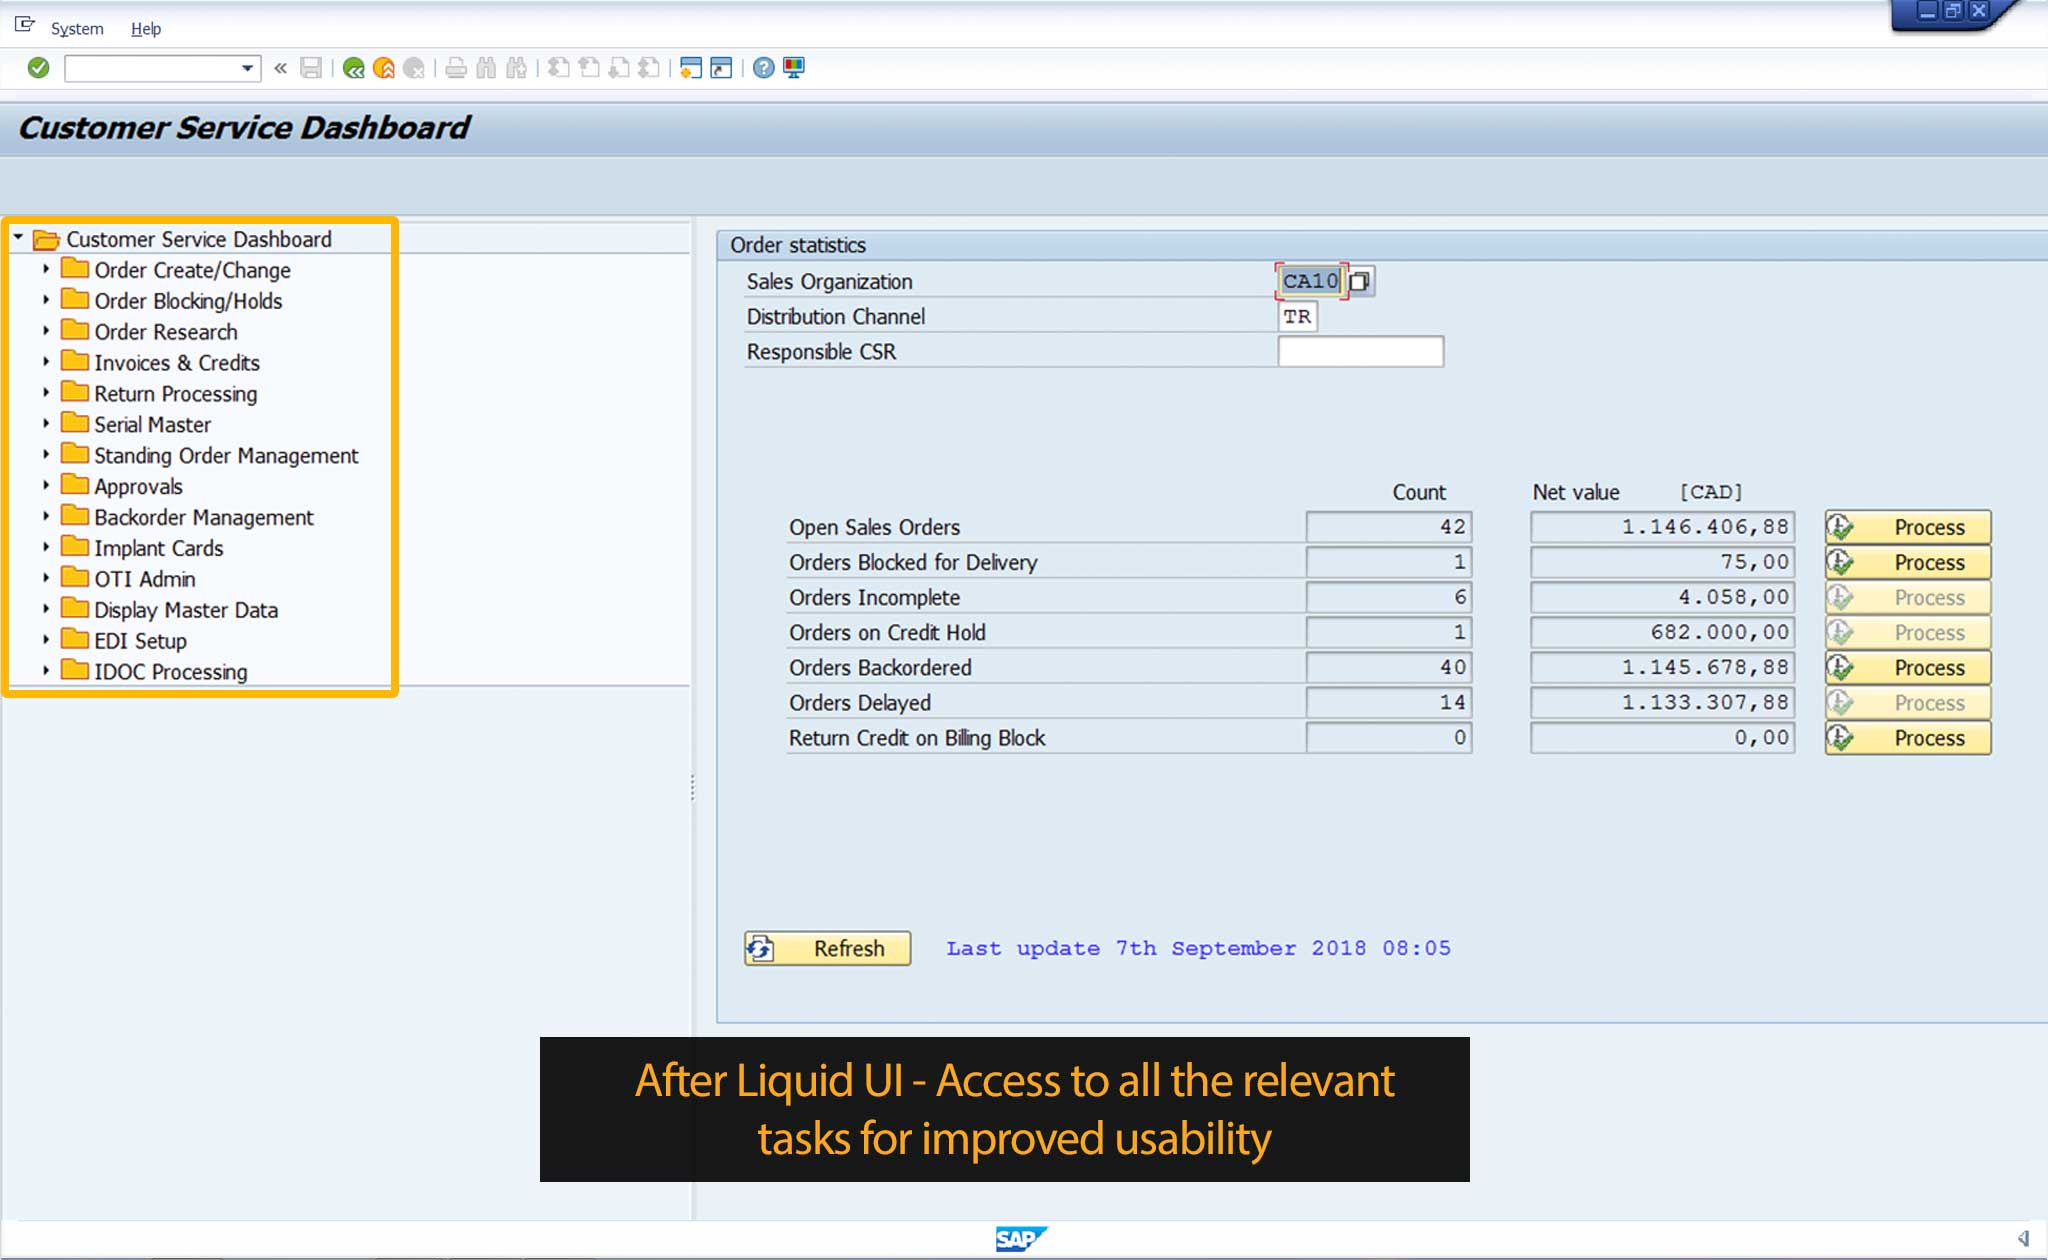Click the green Enter checkmark icon
The height and width of the screenshot is (1260, 2048).
pyautogui.click(x=38, y=68)
